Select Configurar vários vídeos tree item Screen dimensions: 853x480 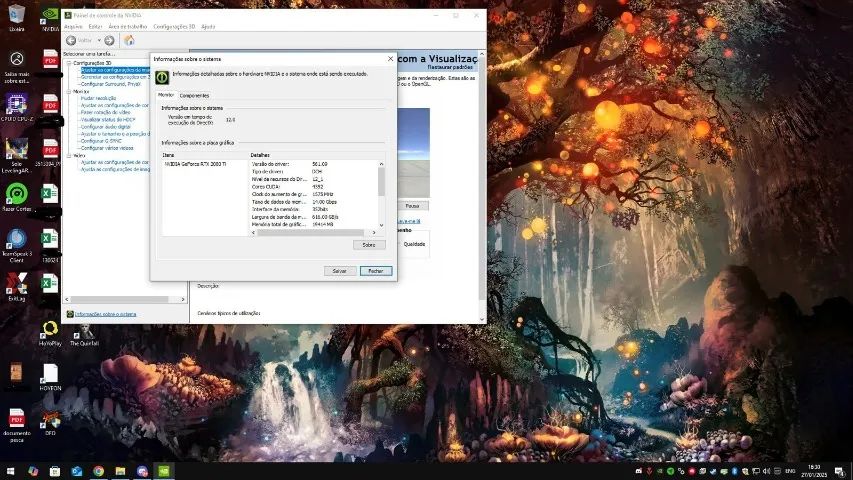(x=107, y=148)
